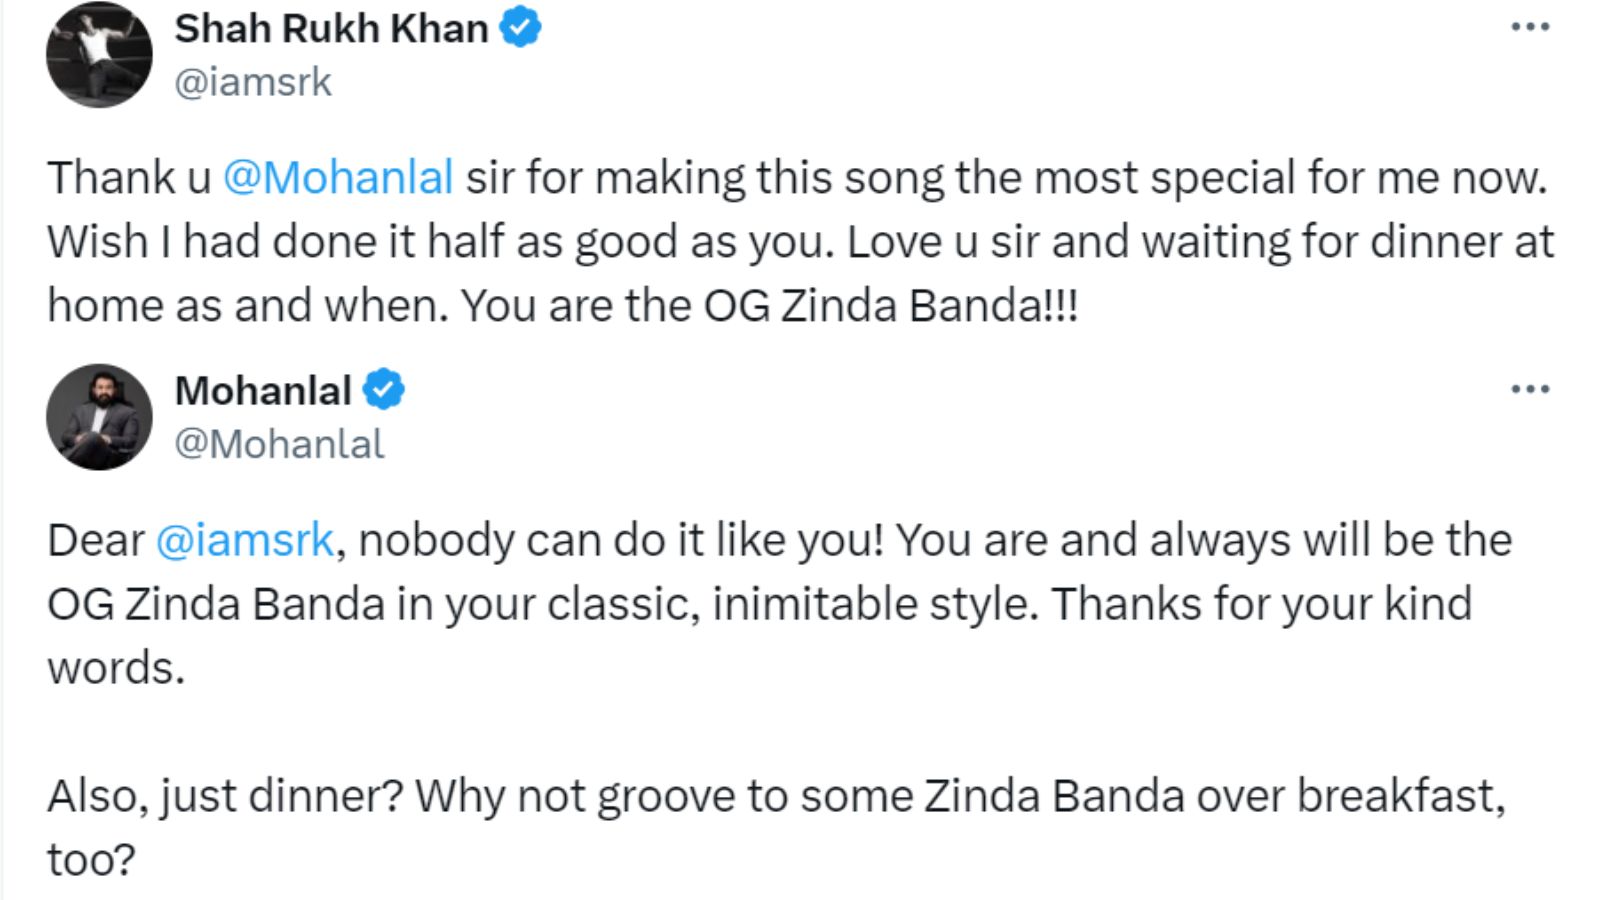
Task: Click the 'Also, just dinner?' question text
Action: [225, 797]
